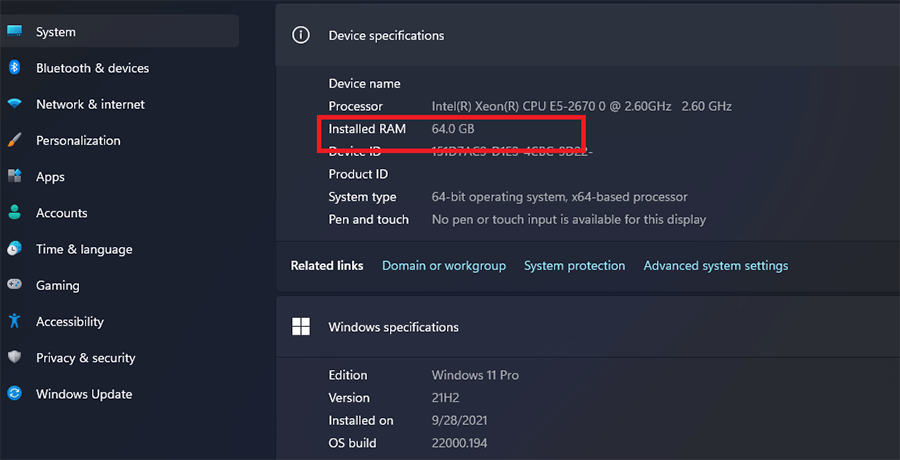This screenshot has width=900, height=460.
Task: Click the Accessibility figure icon
Action: (x=14, y=321)
